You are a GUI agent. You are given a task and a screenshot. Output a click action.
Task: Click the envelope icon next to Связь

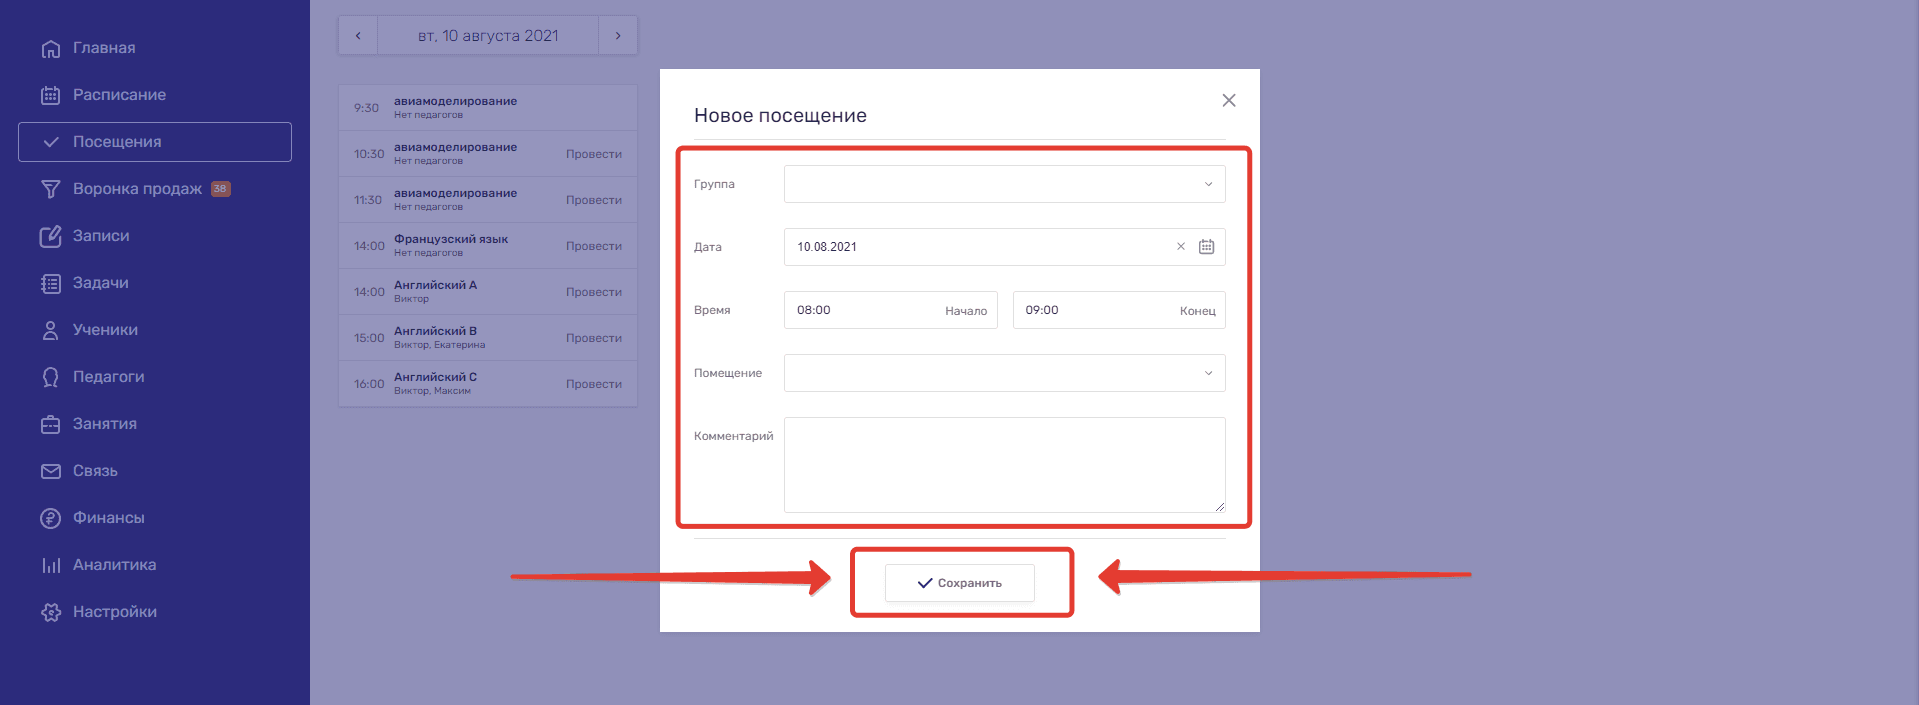pos(50,471)
